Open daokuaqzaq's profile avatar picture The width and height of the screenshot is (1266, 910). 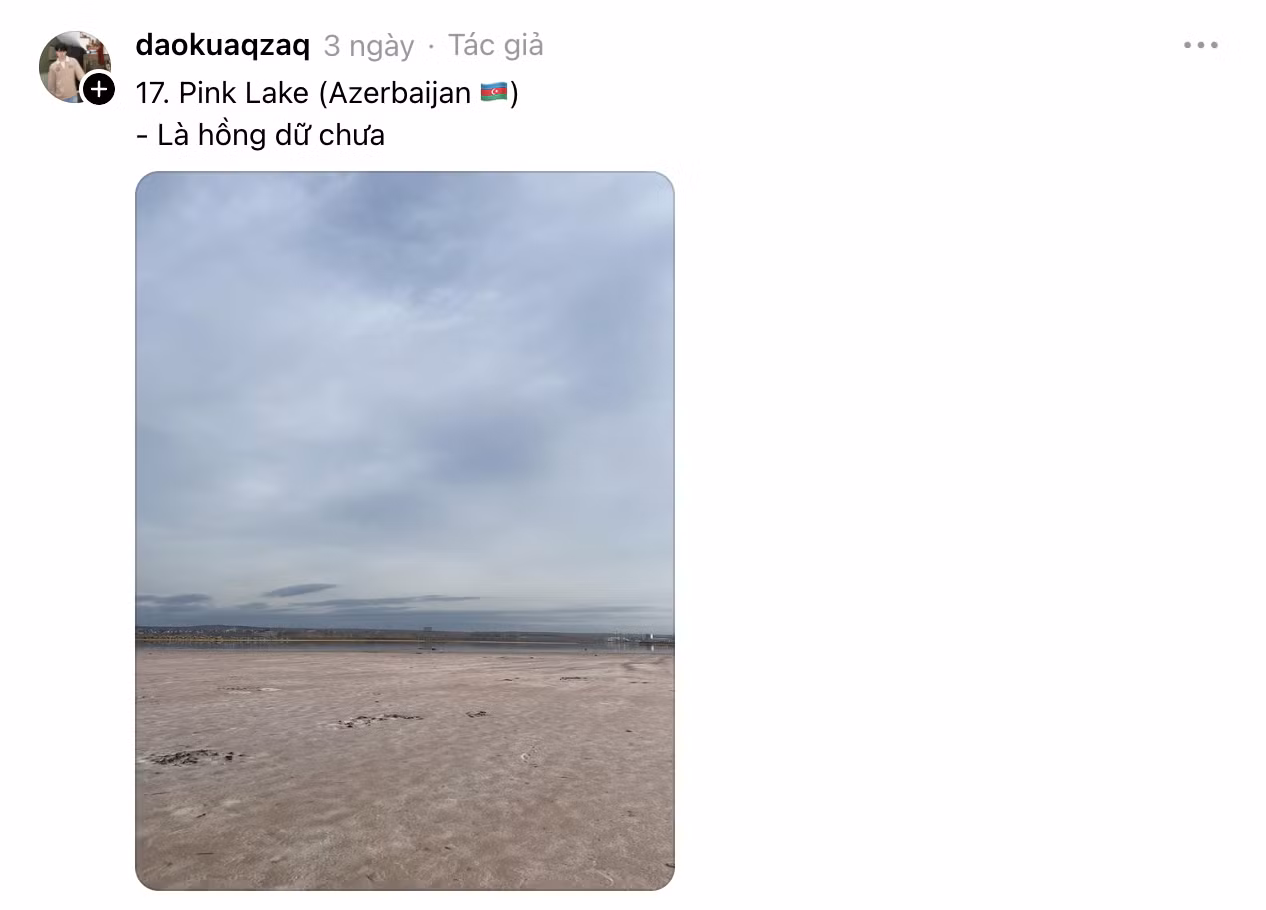(x=73, y=66)
